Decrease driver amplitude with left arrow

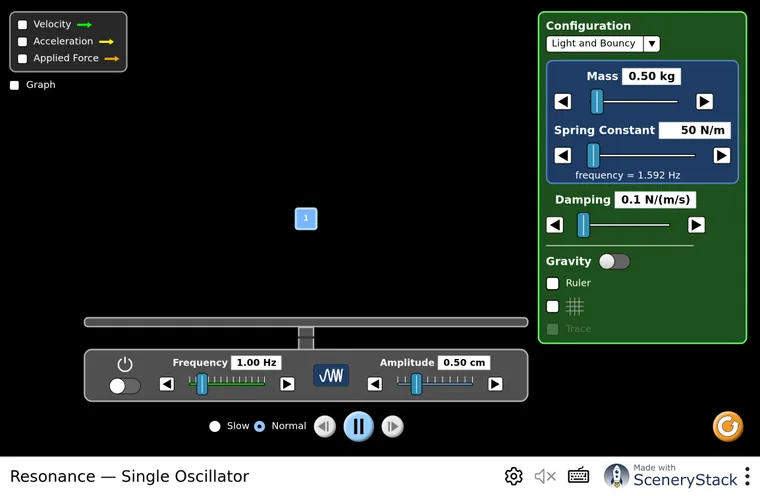point(375,384)
